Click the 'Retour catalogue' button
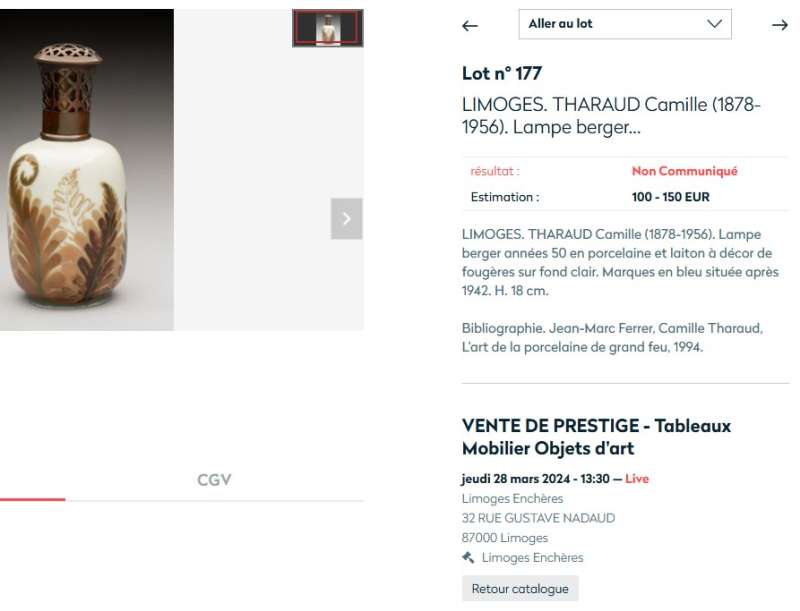 [520, 589]
